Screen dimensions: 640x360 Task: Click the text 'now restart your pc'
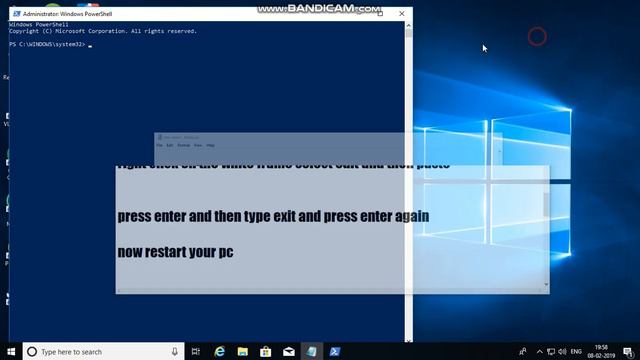176,252
